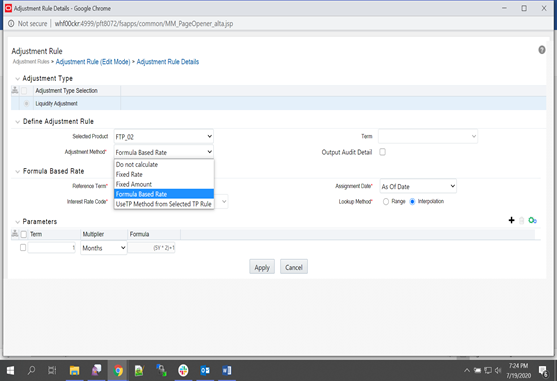Collapse the Parameters section

point(17,222)
